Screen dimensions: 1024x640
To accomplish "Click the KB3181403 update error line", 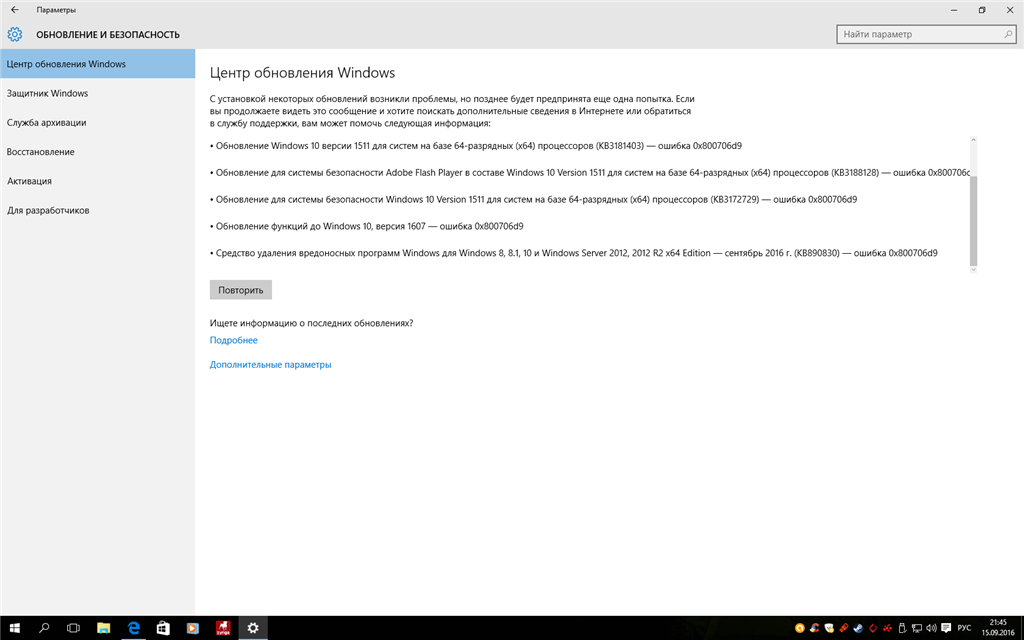I will click(475, 146).
